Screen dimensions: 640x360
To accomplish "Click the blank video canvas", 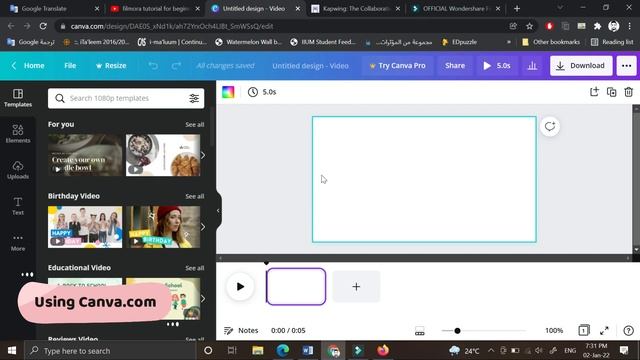I will 424,179.
